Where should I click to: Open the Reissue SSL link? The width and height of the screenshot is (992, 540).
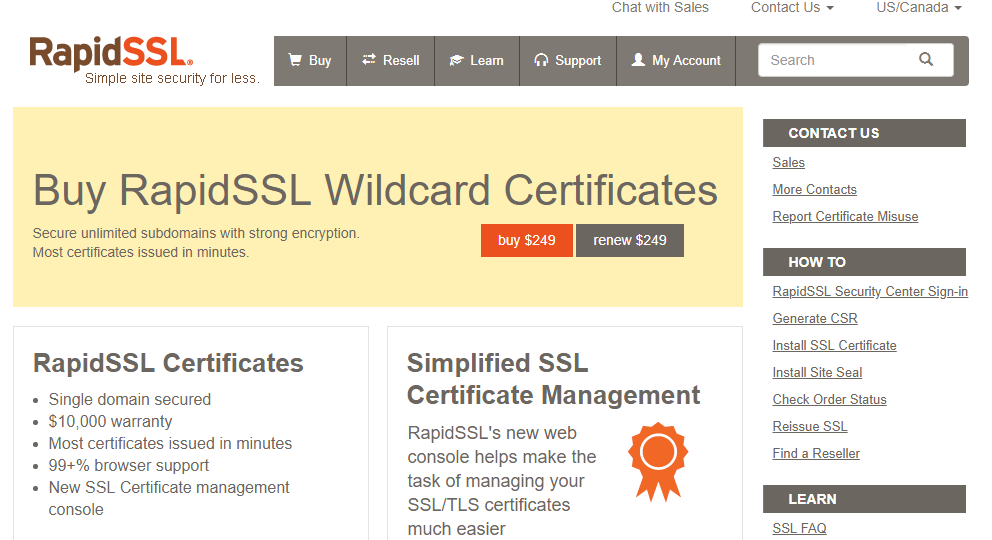pos(810,426)
